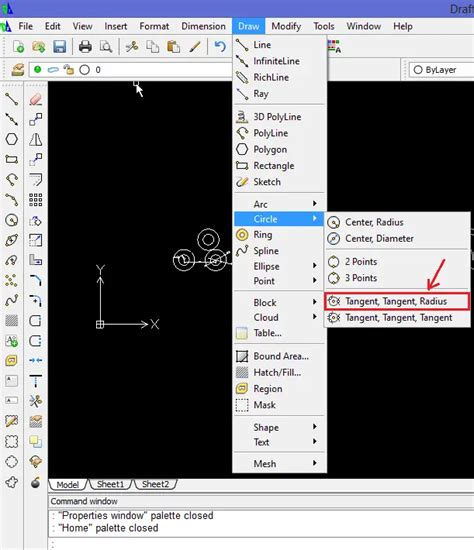Open the Layers manager icon

click(x=18, y=69)
